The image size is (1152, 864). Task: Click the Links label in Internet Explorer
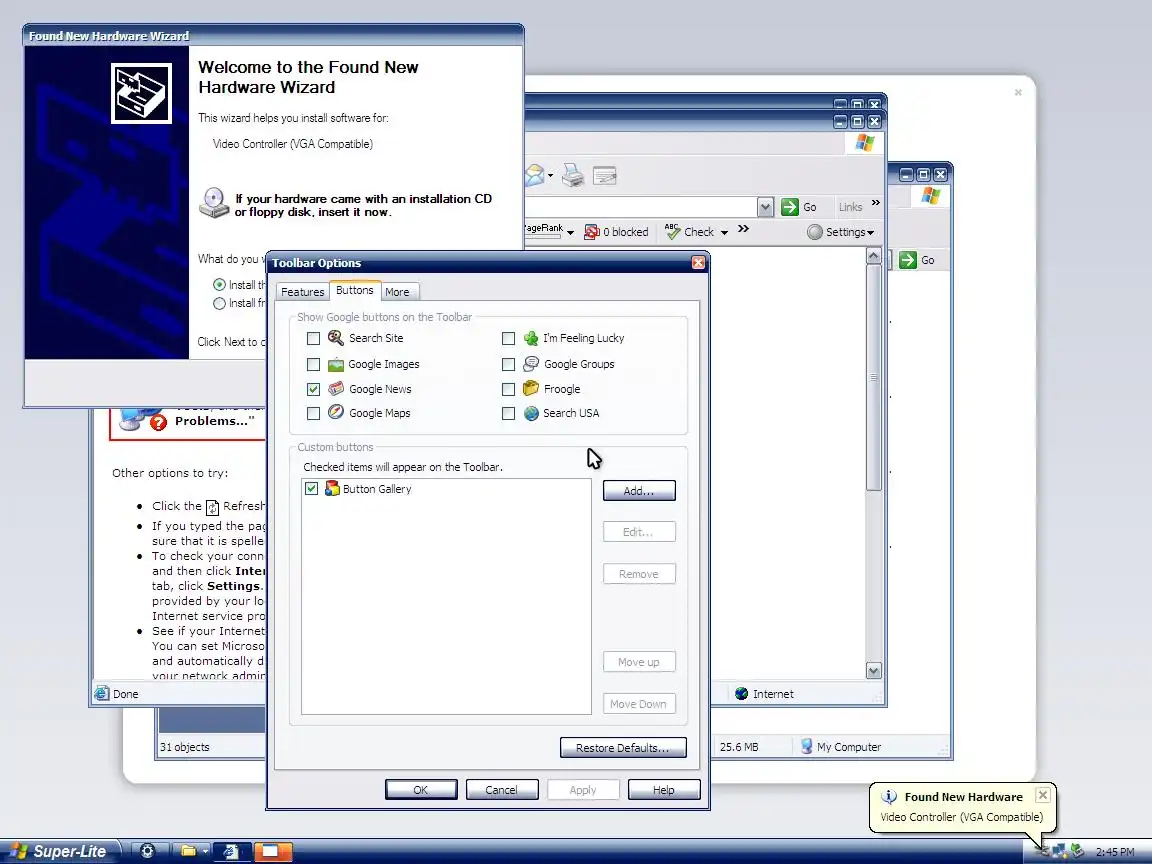[850, 207]
